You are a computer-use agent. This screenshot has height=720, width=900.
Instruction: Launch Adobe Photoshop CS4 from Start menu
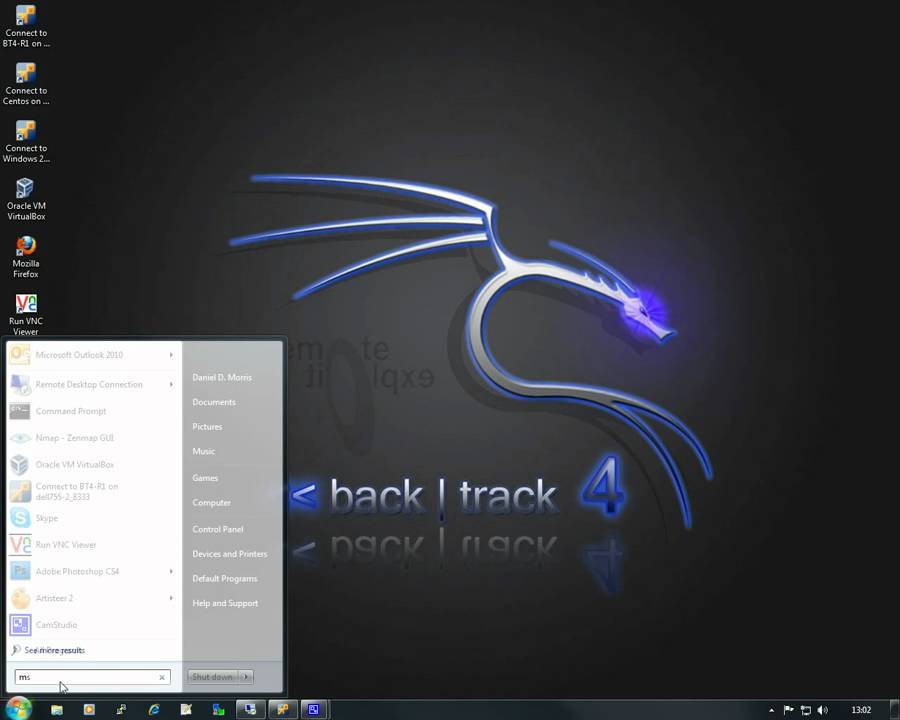[x=94, y=571]
